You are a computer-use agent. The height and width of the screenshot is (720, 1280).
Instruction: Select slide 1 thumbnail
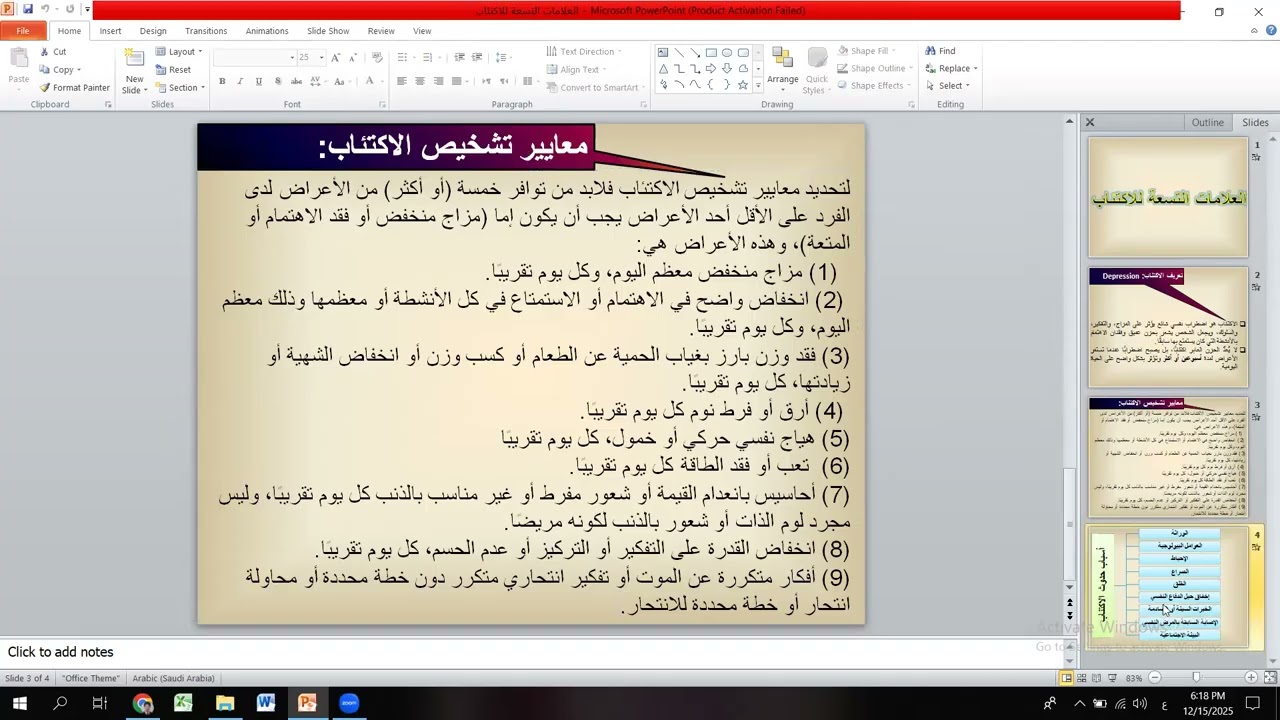1168,198
